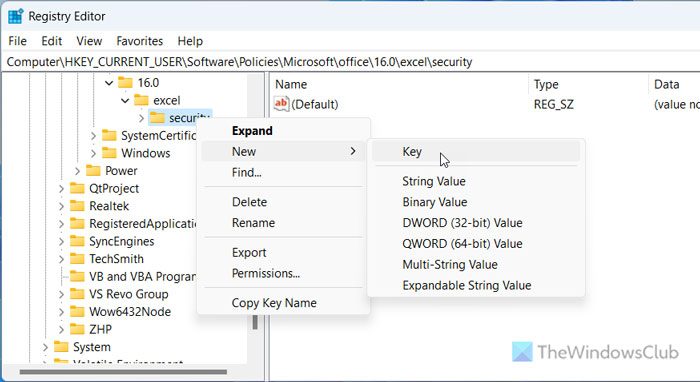Click the System folder icon
Viewport: 700px width, 382px height.
tap(61, 347)
